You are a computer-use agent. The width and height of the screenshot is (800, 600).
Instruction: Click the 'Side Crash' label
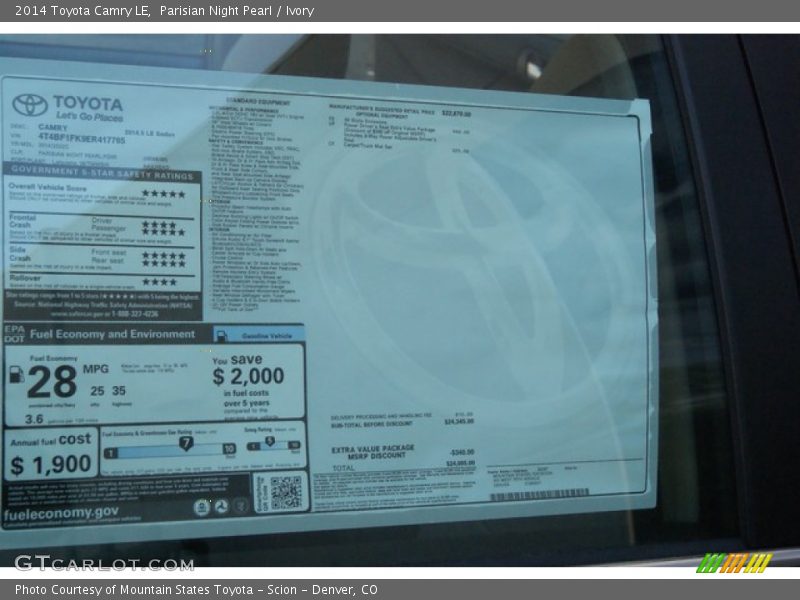(x=19, y=254)
